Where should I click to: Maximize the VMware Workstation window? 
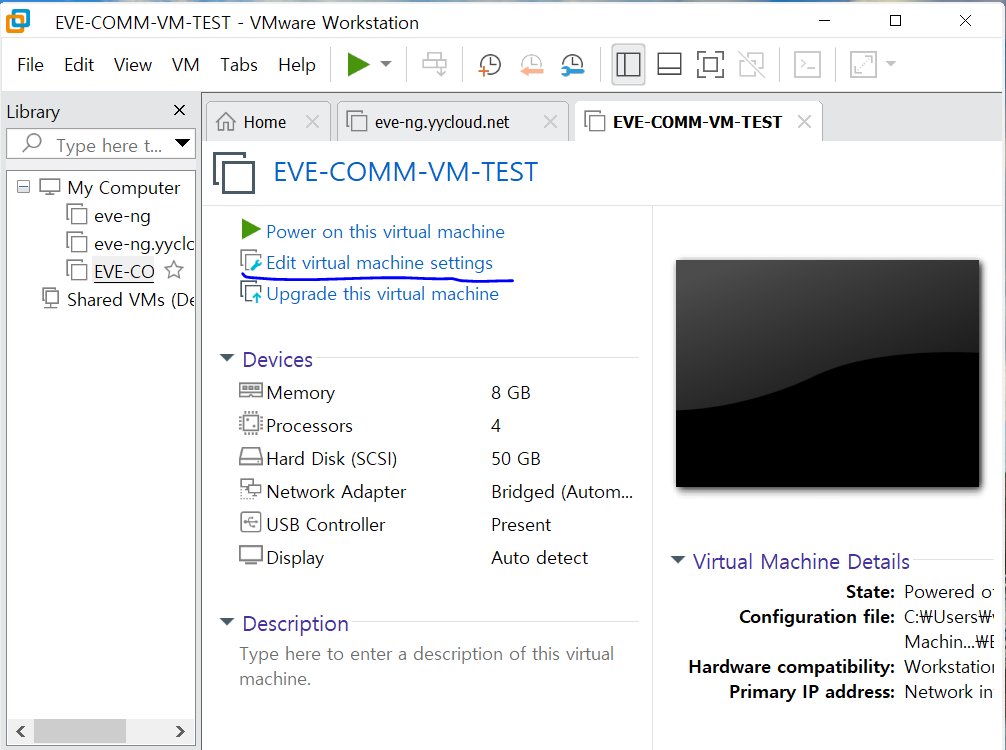[x=896, y=21]
